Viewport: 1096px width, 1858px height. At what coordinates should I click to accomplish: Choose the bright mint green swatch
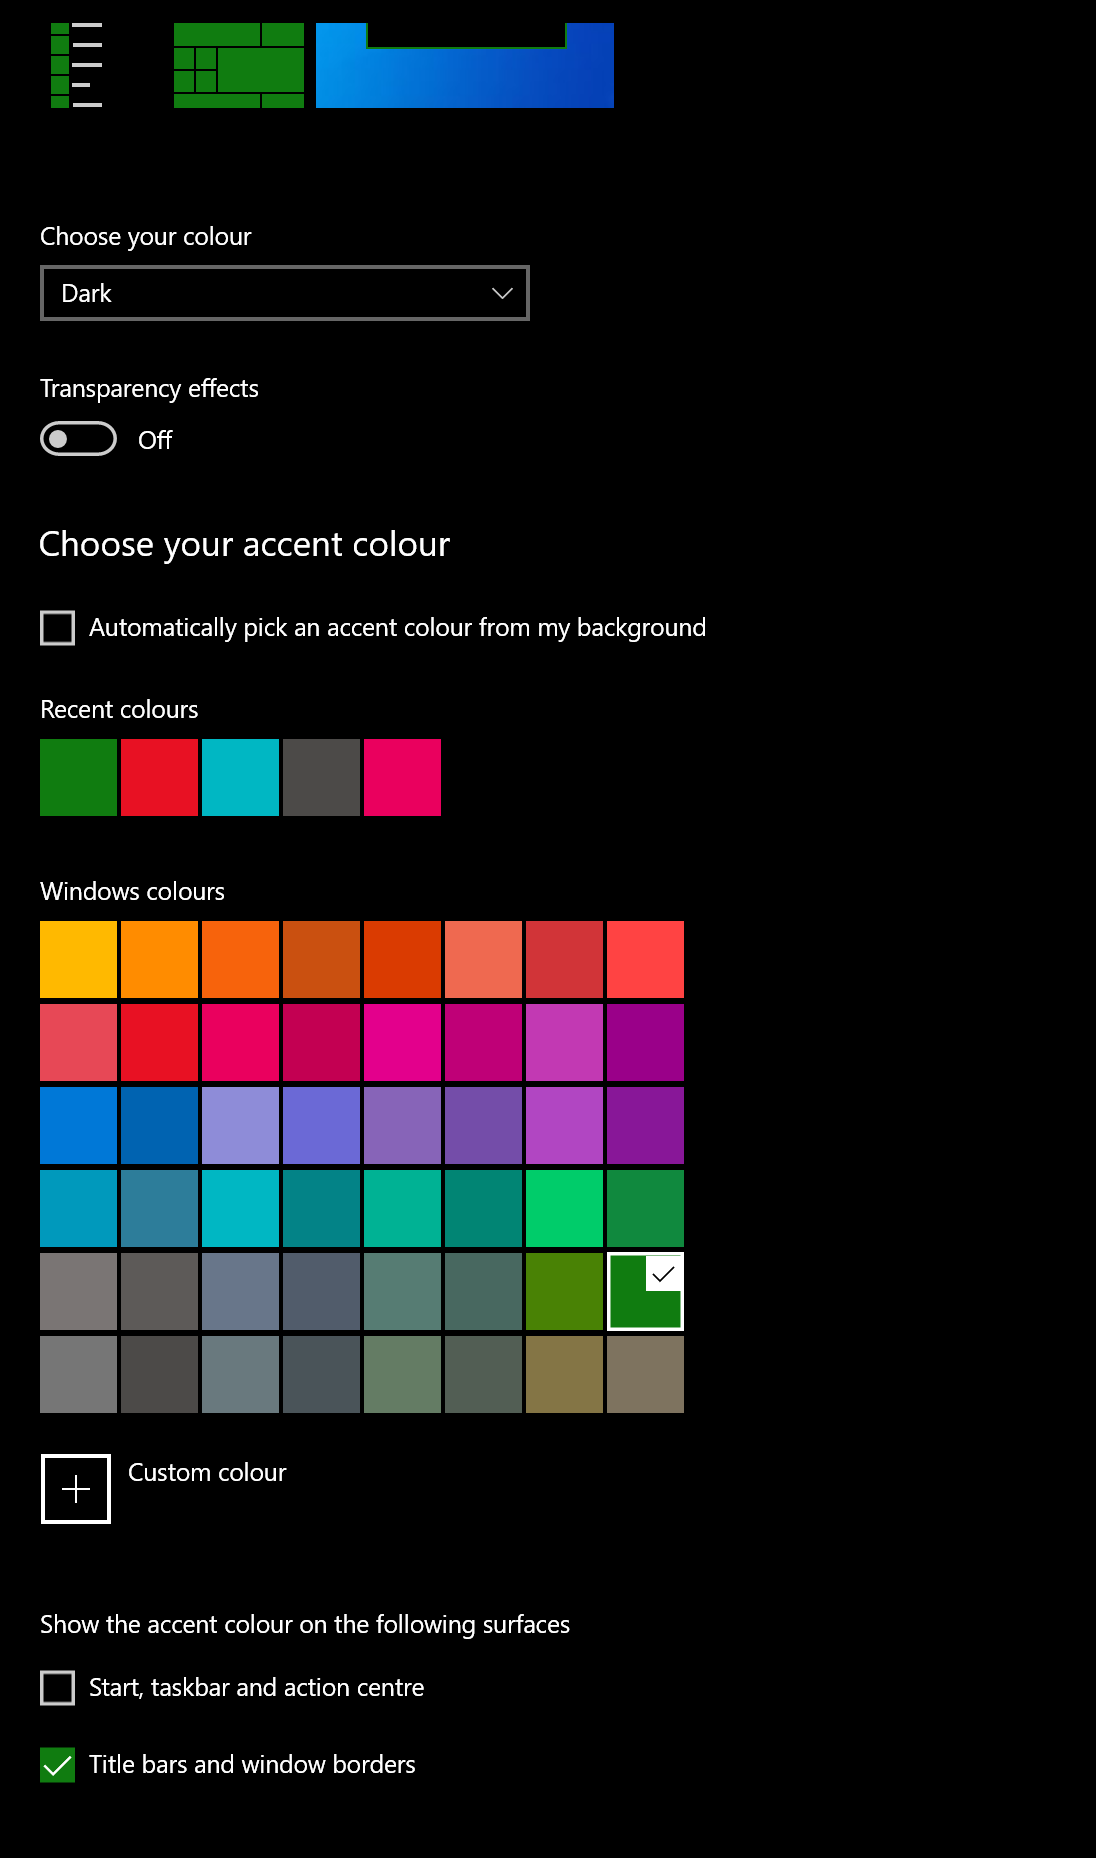pyautogui.click(x=565, y=1209)
